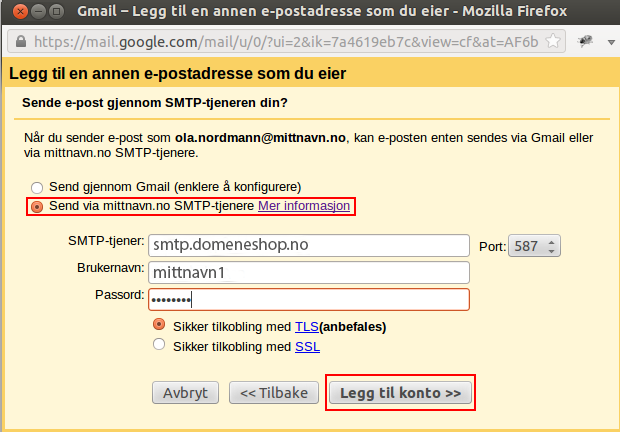Choose the TLS secure connection radio button
The height and width of the screenshot is (432, 620).
click(158, 326)
